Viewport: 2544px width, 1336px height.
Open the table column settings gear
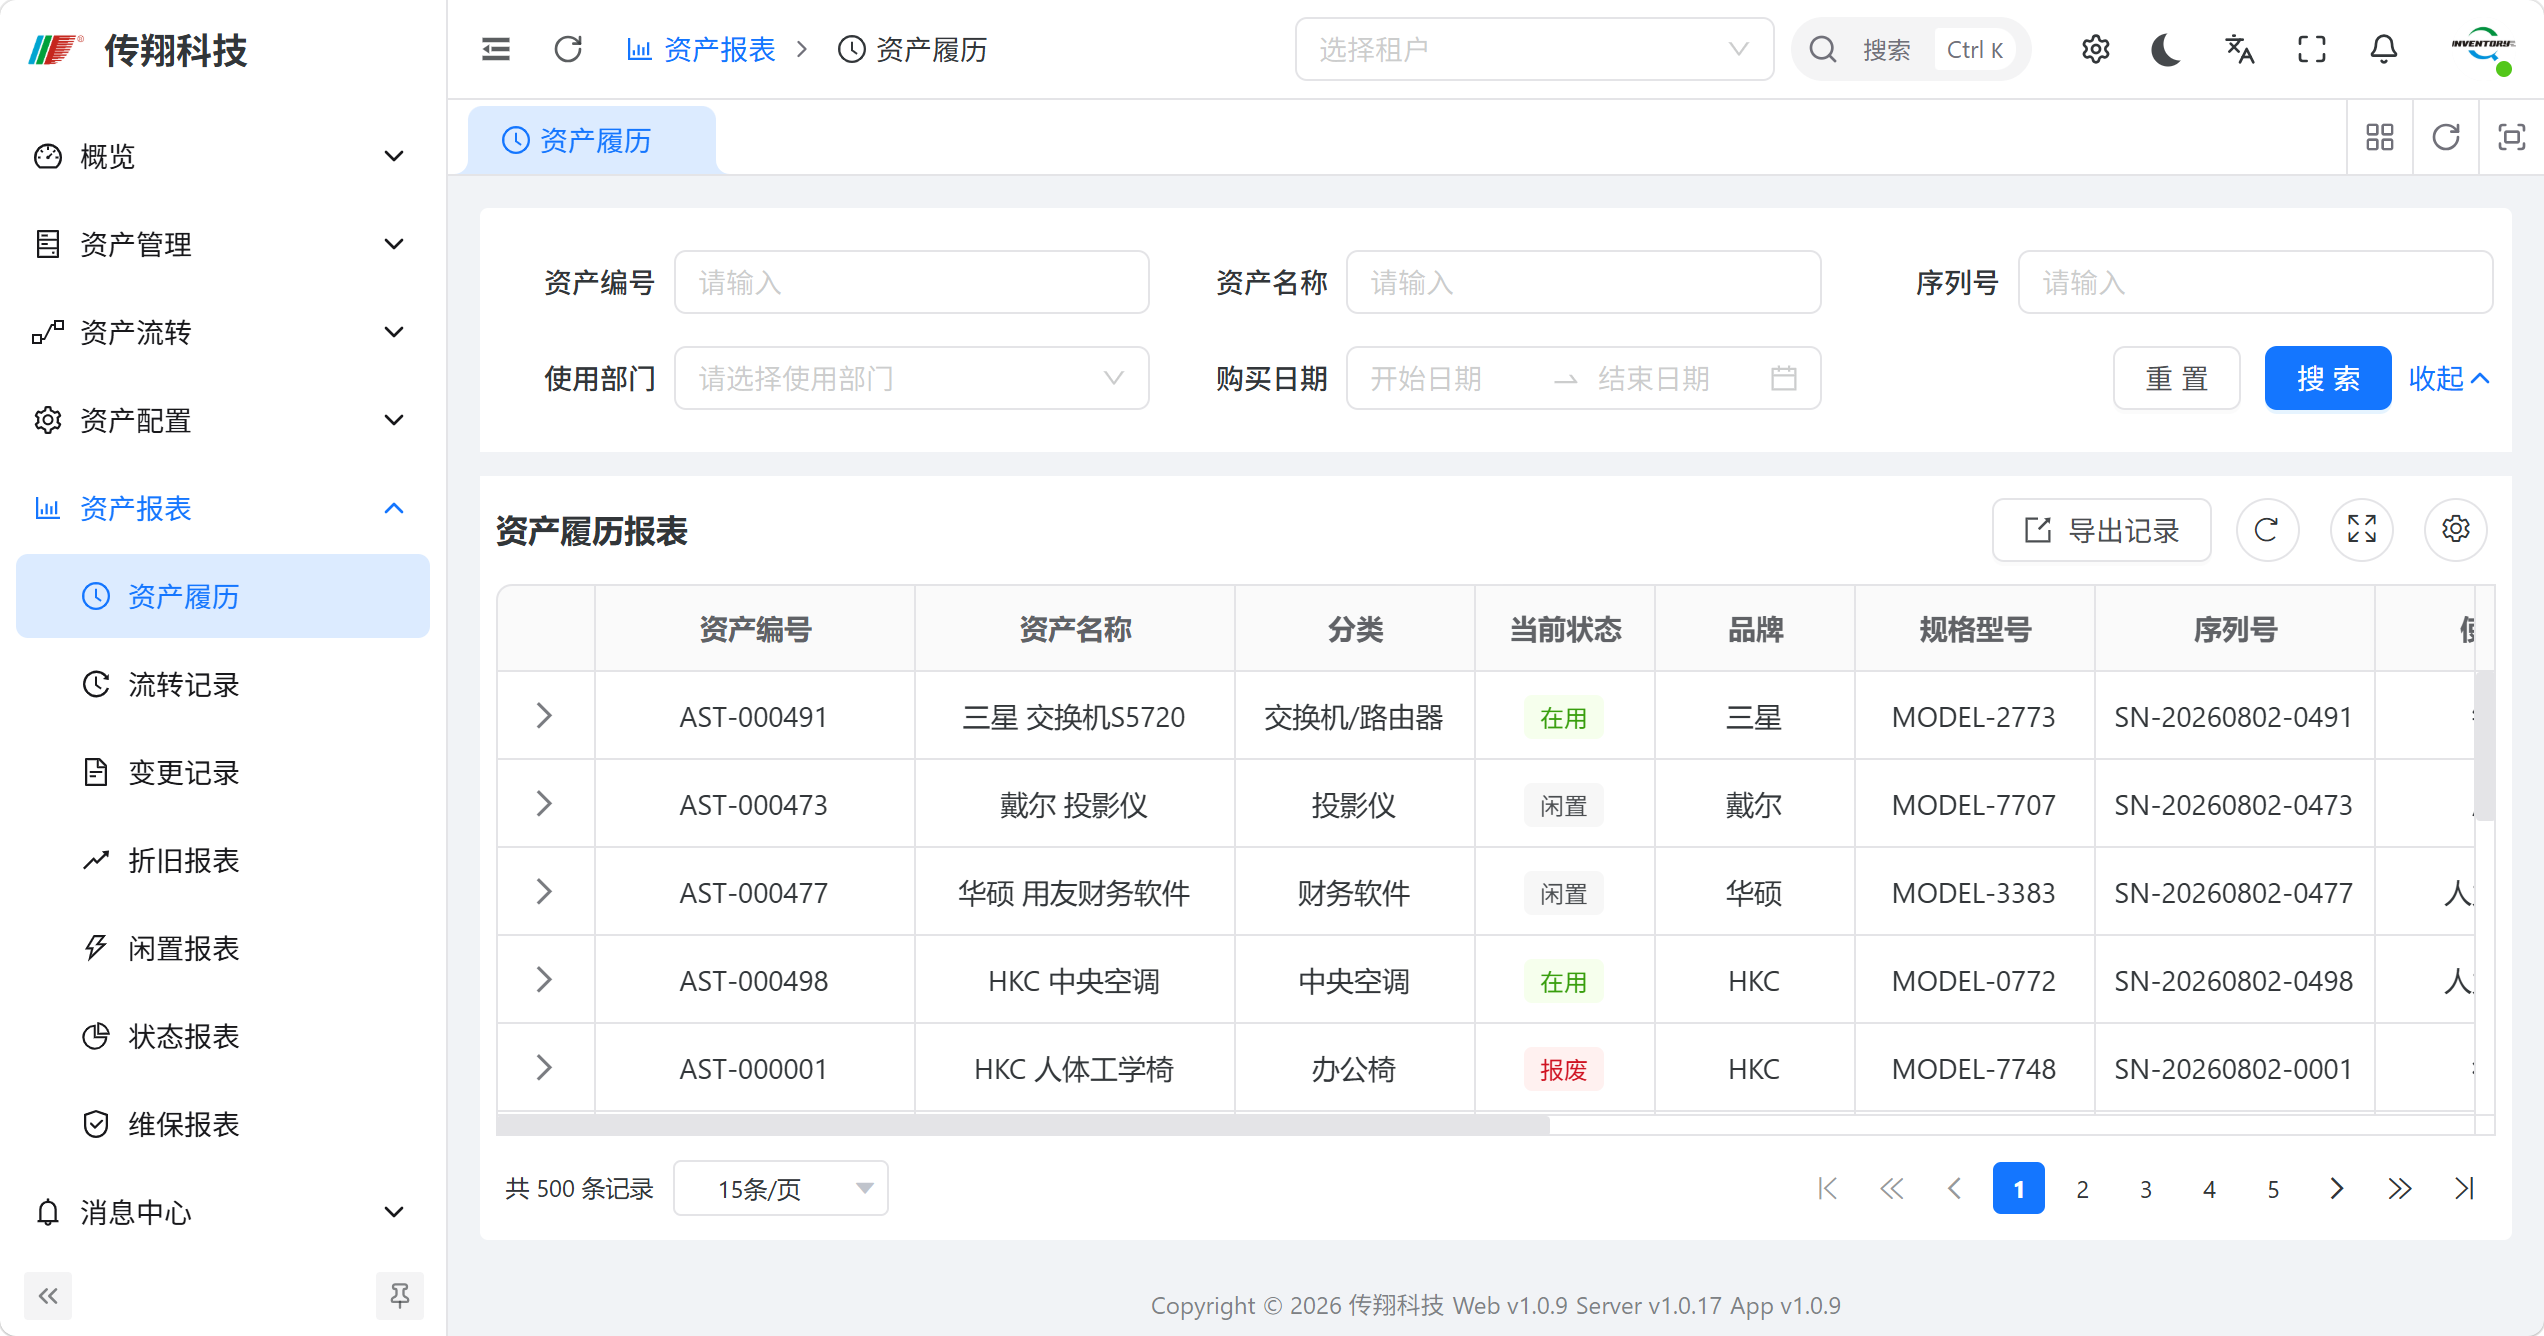(2455, 530)
